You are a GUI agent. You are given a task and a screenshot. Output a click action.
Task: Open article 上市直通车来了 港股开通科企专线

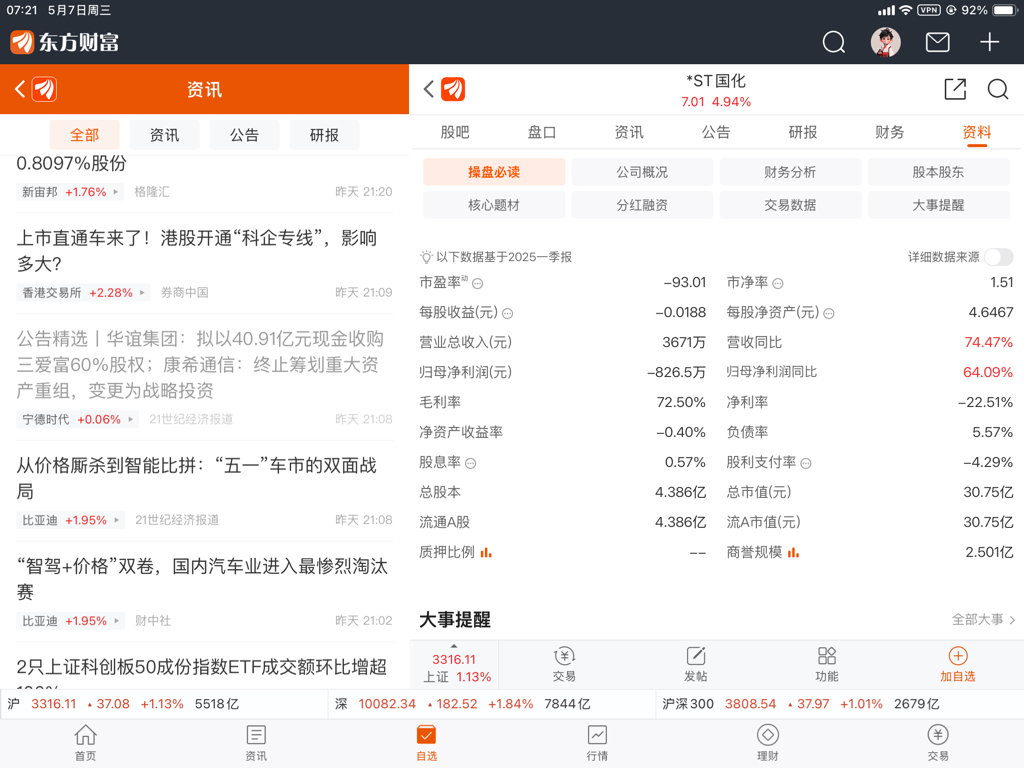click(197, 251)
